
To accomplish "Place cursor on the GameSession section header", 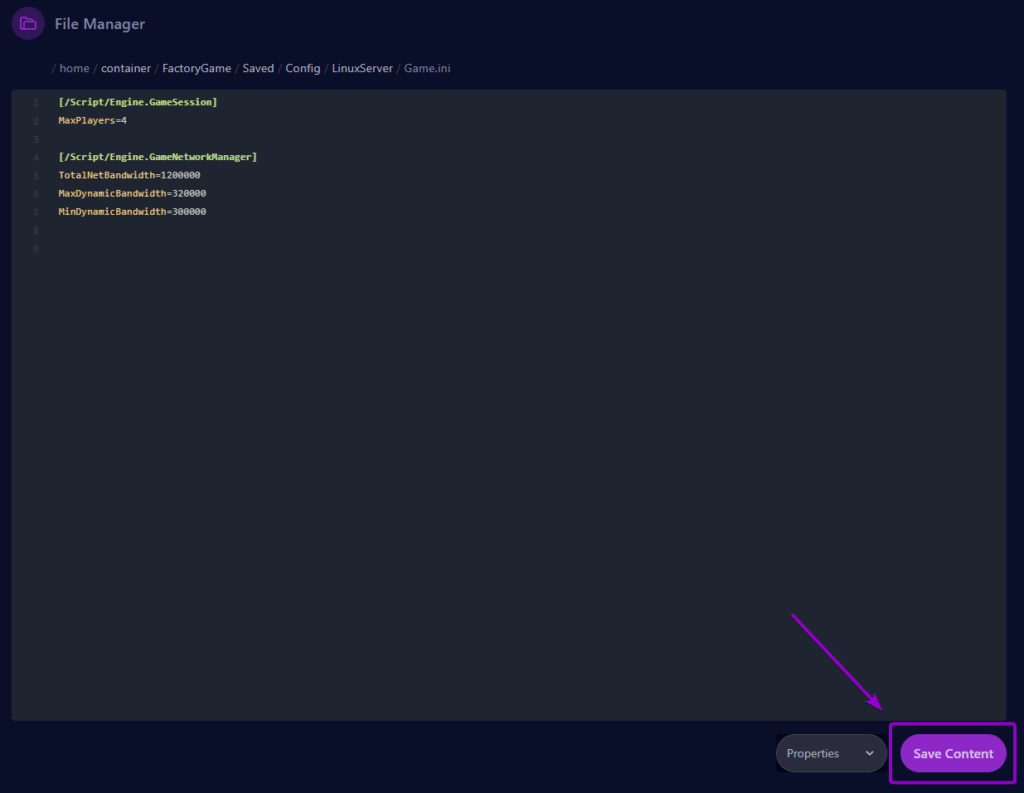I will pos(138,102).
